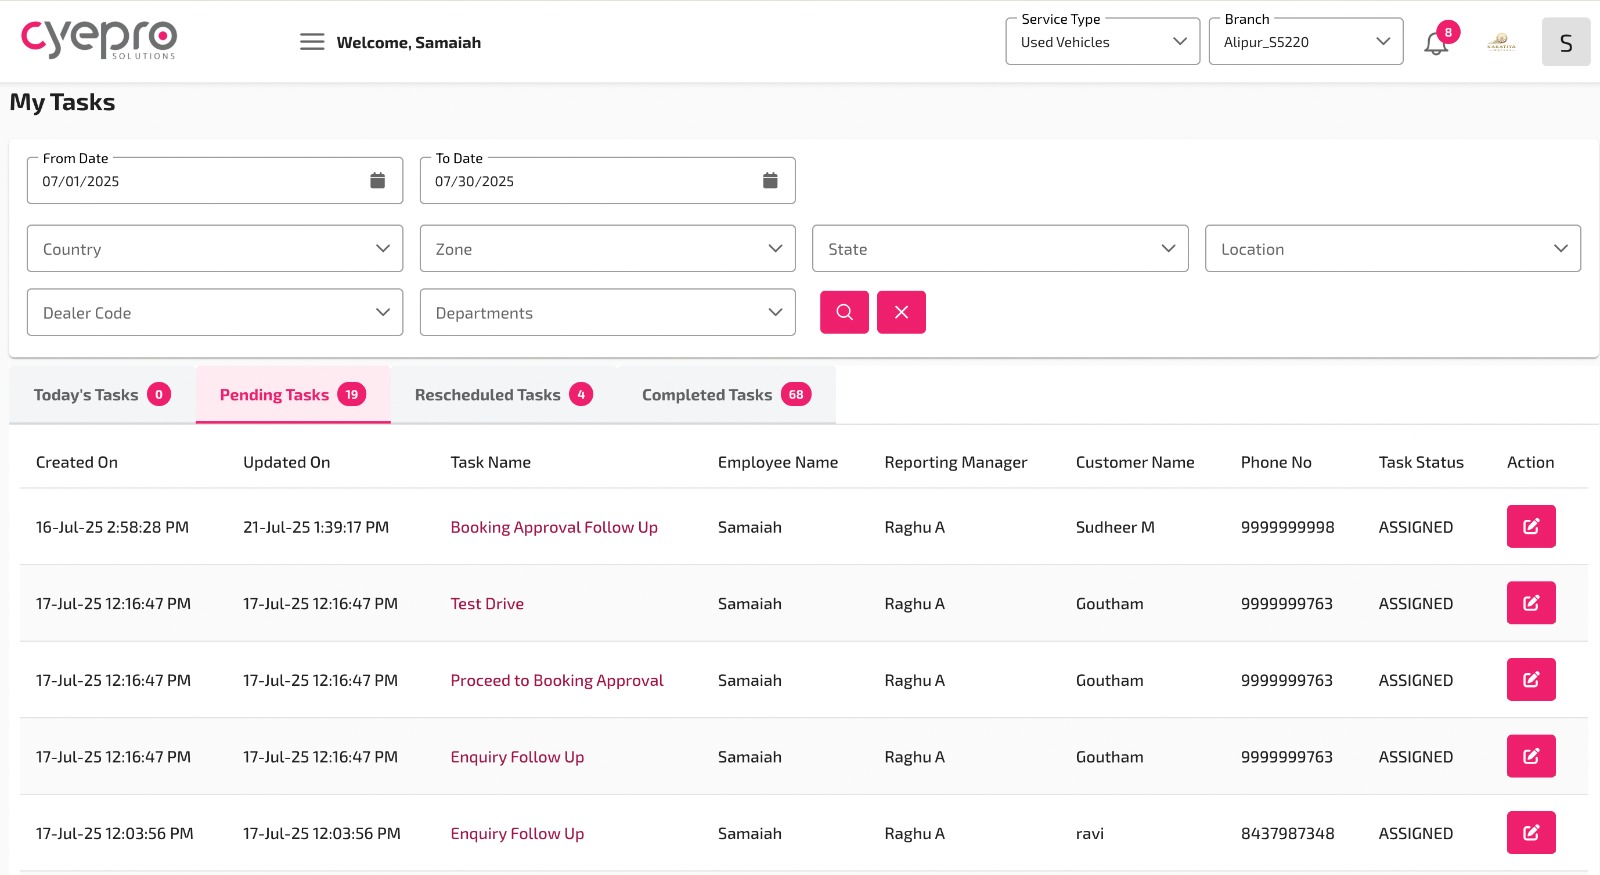Expand the Service Type dropdown
Image resolution: width=1600 pixels, height=875 pixels.
click(x=1102, y=42)
